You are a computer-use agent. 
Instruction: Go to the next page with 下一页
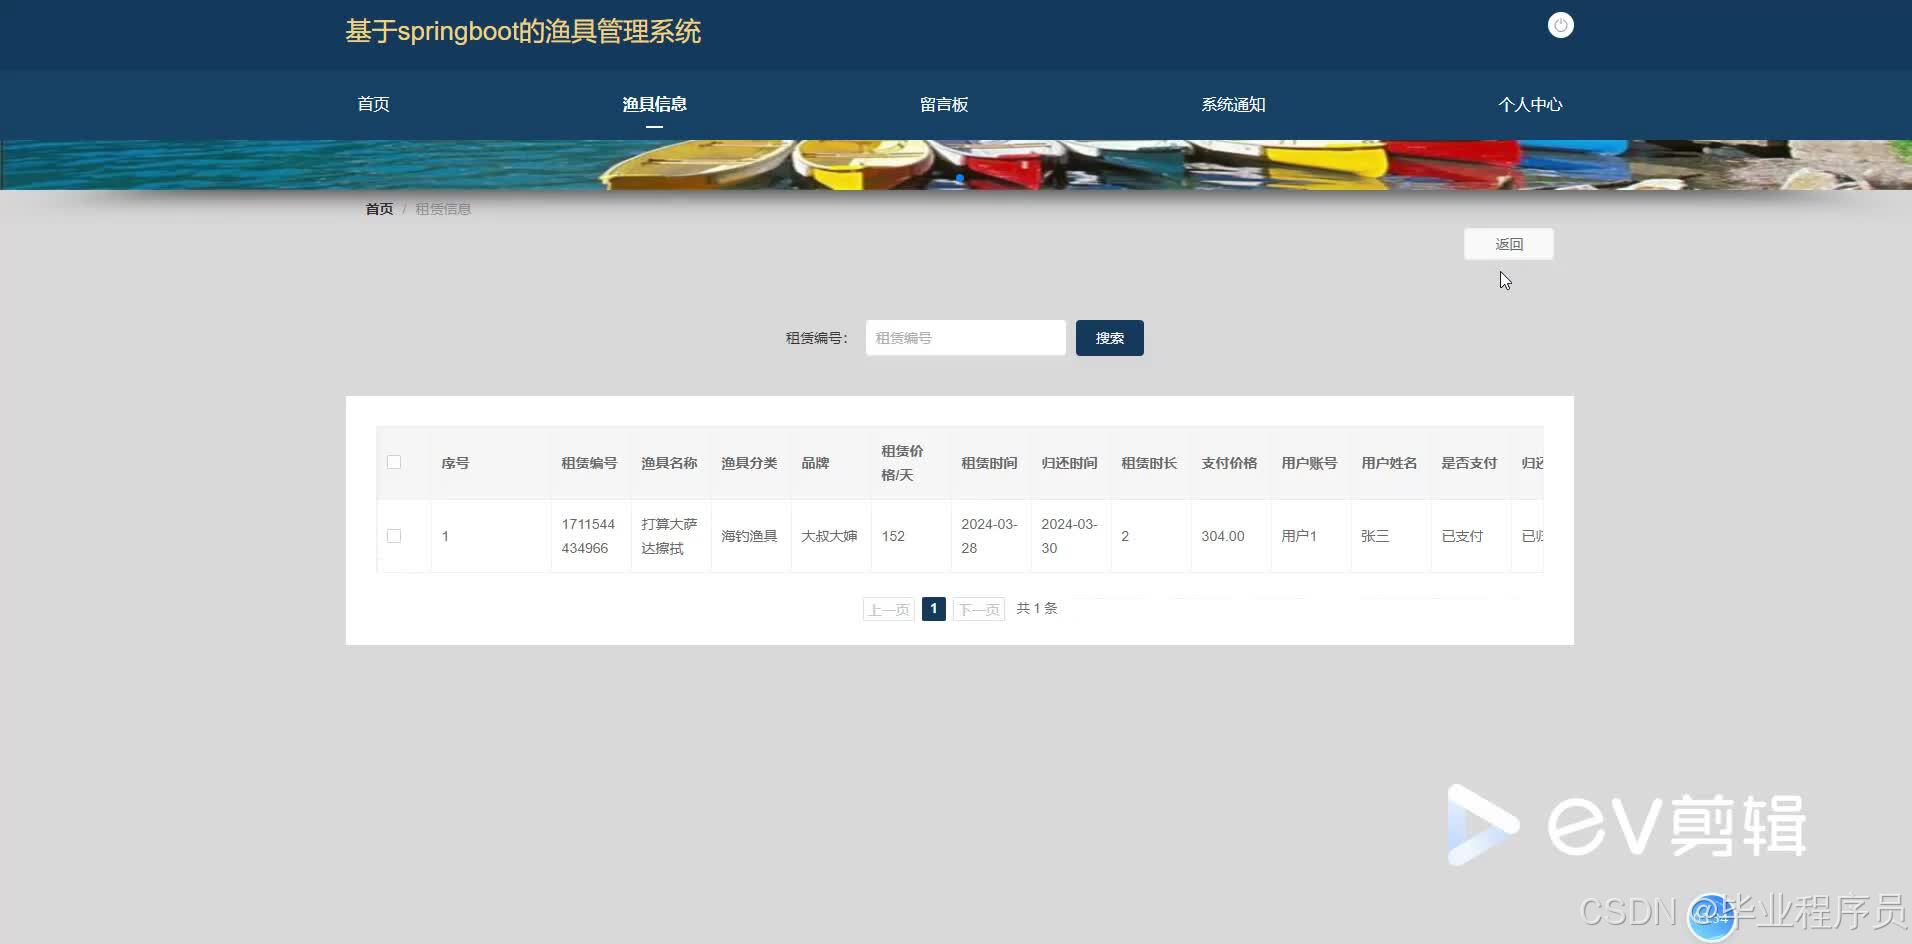(977, 608)
